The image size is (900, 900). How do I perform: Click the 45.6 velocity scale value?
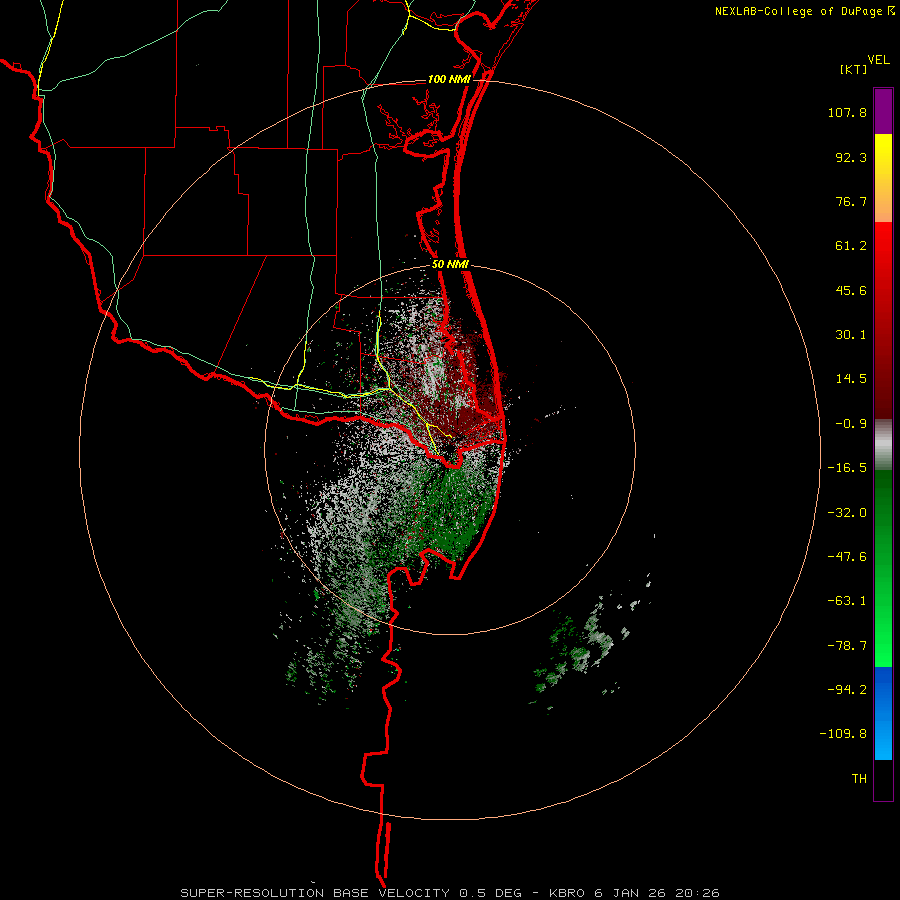(x=851, y=290)
